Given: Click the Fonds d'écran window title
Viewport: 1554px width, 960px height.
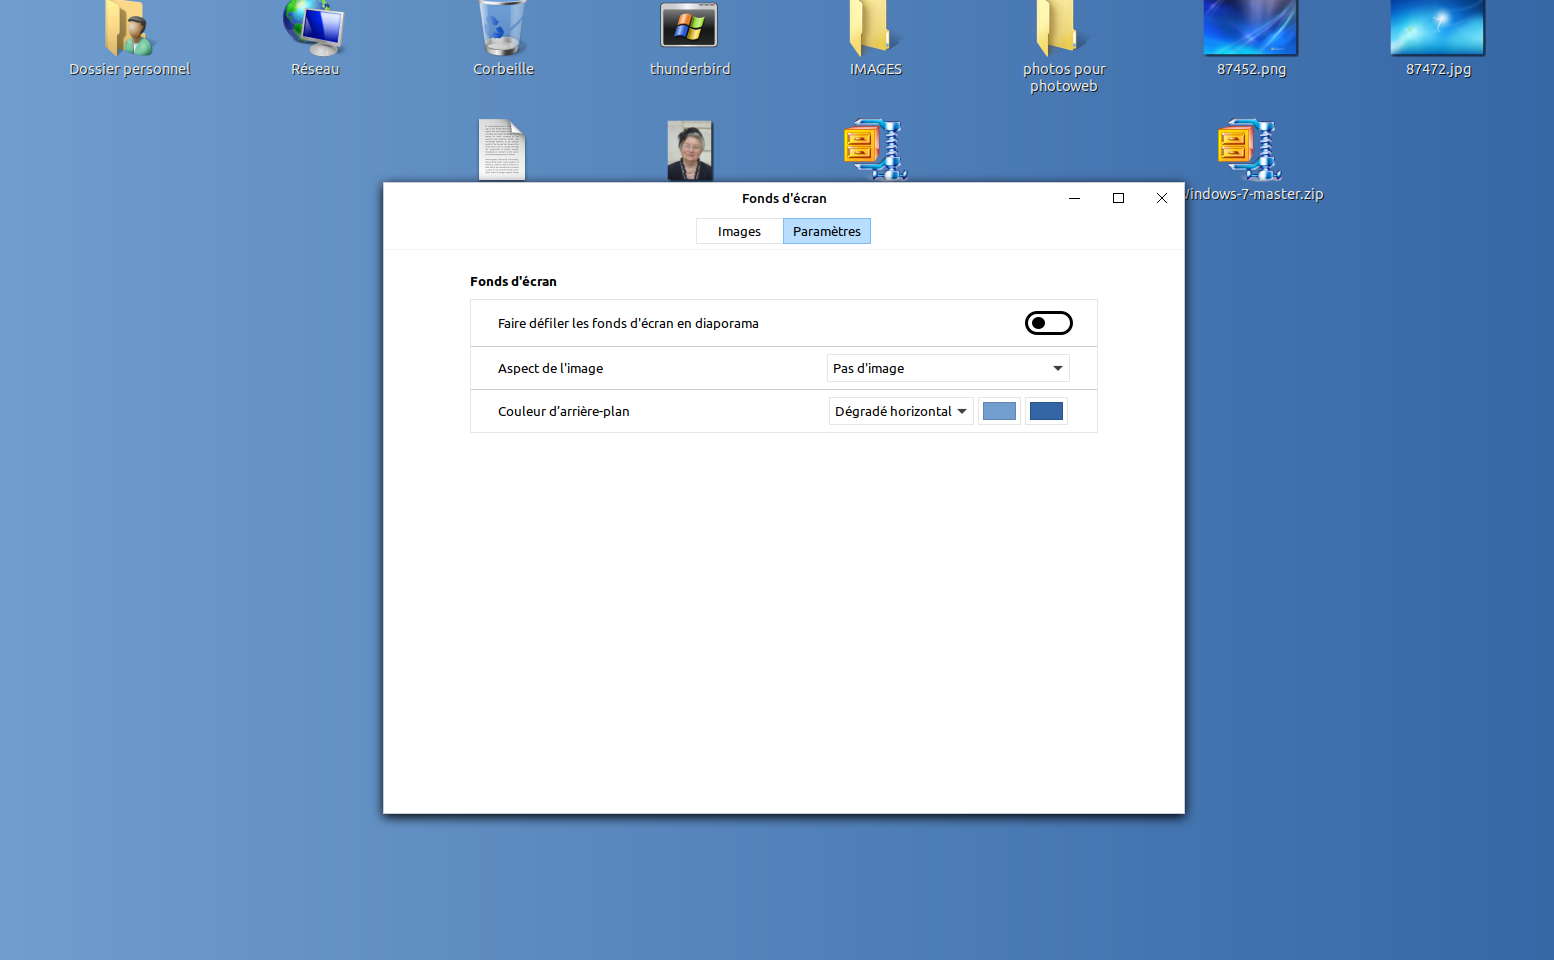Looking at the screenshot, I should (x=784, y=198).
